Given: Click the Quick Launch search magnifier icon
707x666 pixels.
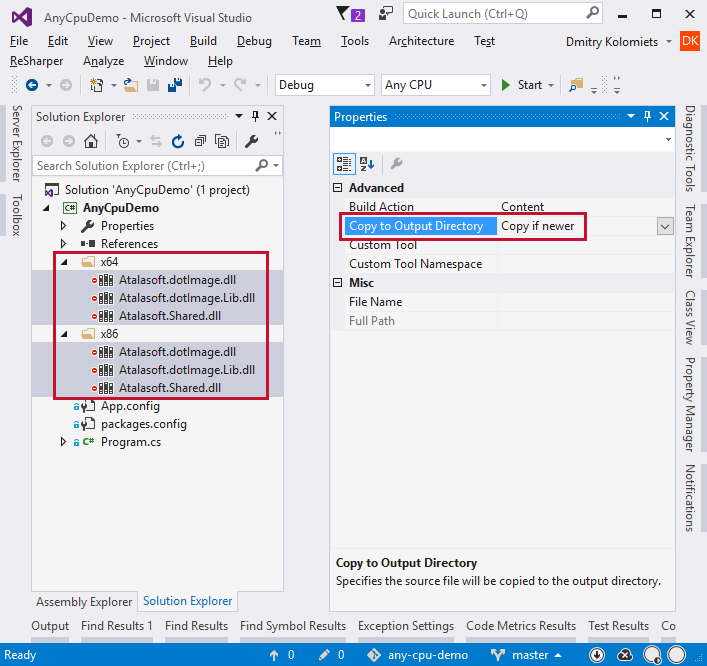Looking at the screenshot, I should click(592, 13).
